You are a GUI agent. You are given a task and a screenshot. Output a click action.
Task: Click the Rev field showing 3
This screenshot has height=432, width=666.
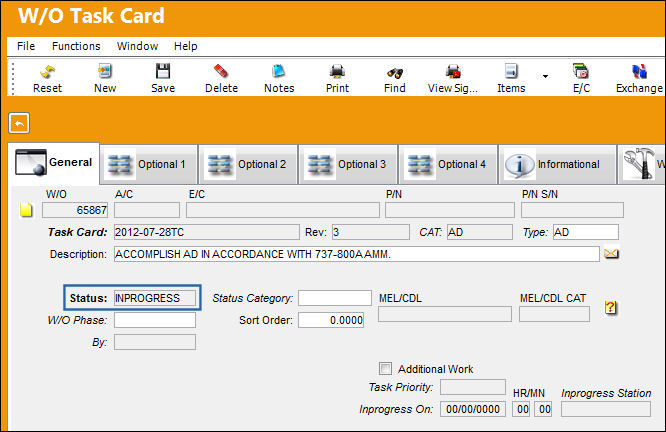(x=371, y=232)
